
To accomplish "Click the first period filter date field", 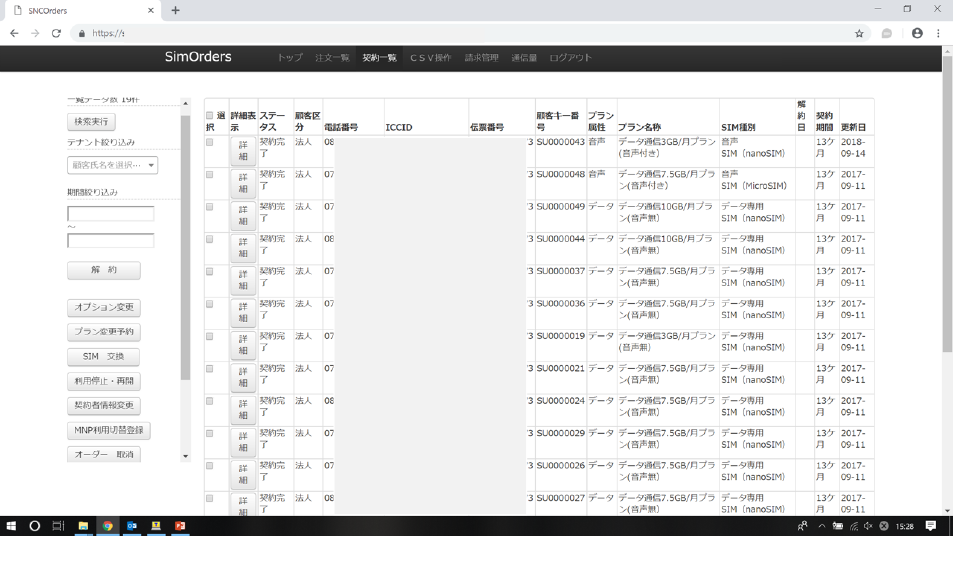I will click(x=110, y=214).
